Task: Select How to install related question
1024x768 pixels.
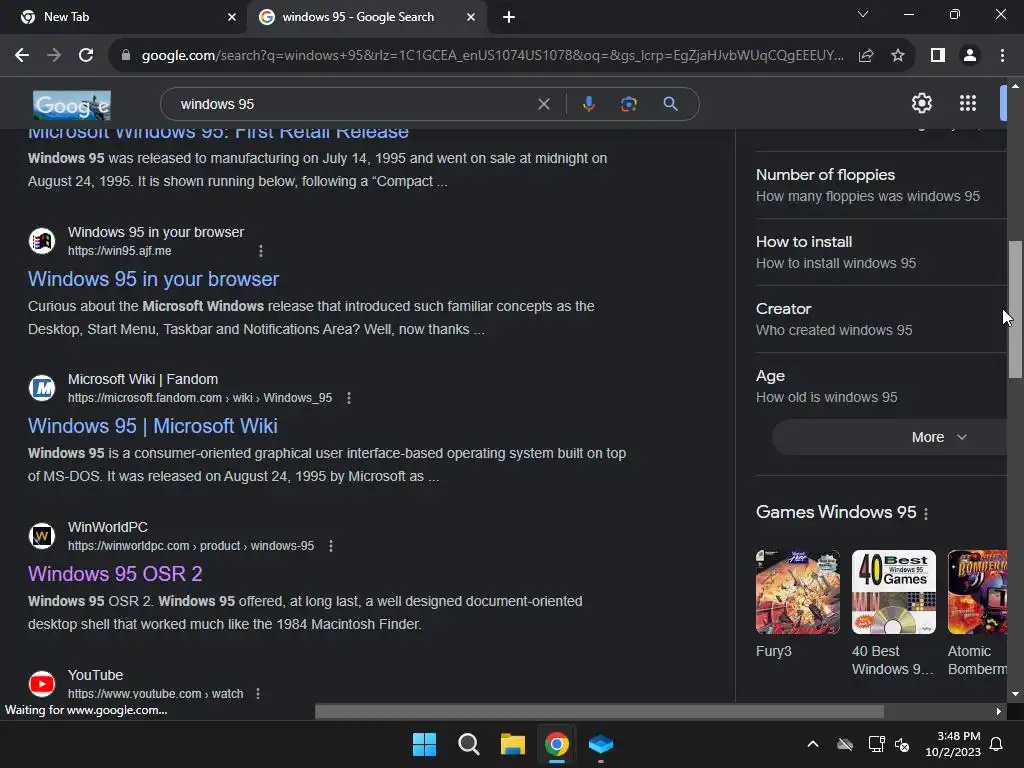Action: (x=881, y=252)
